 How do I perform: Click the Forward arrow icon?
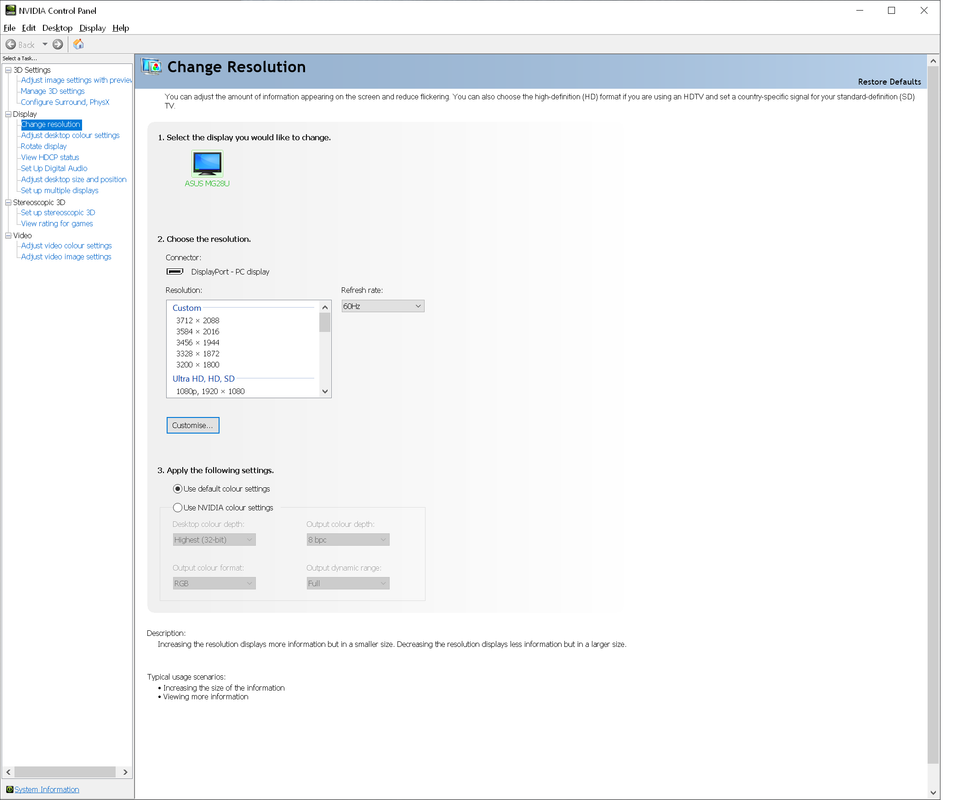(x=58, y=44)
